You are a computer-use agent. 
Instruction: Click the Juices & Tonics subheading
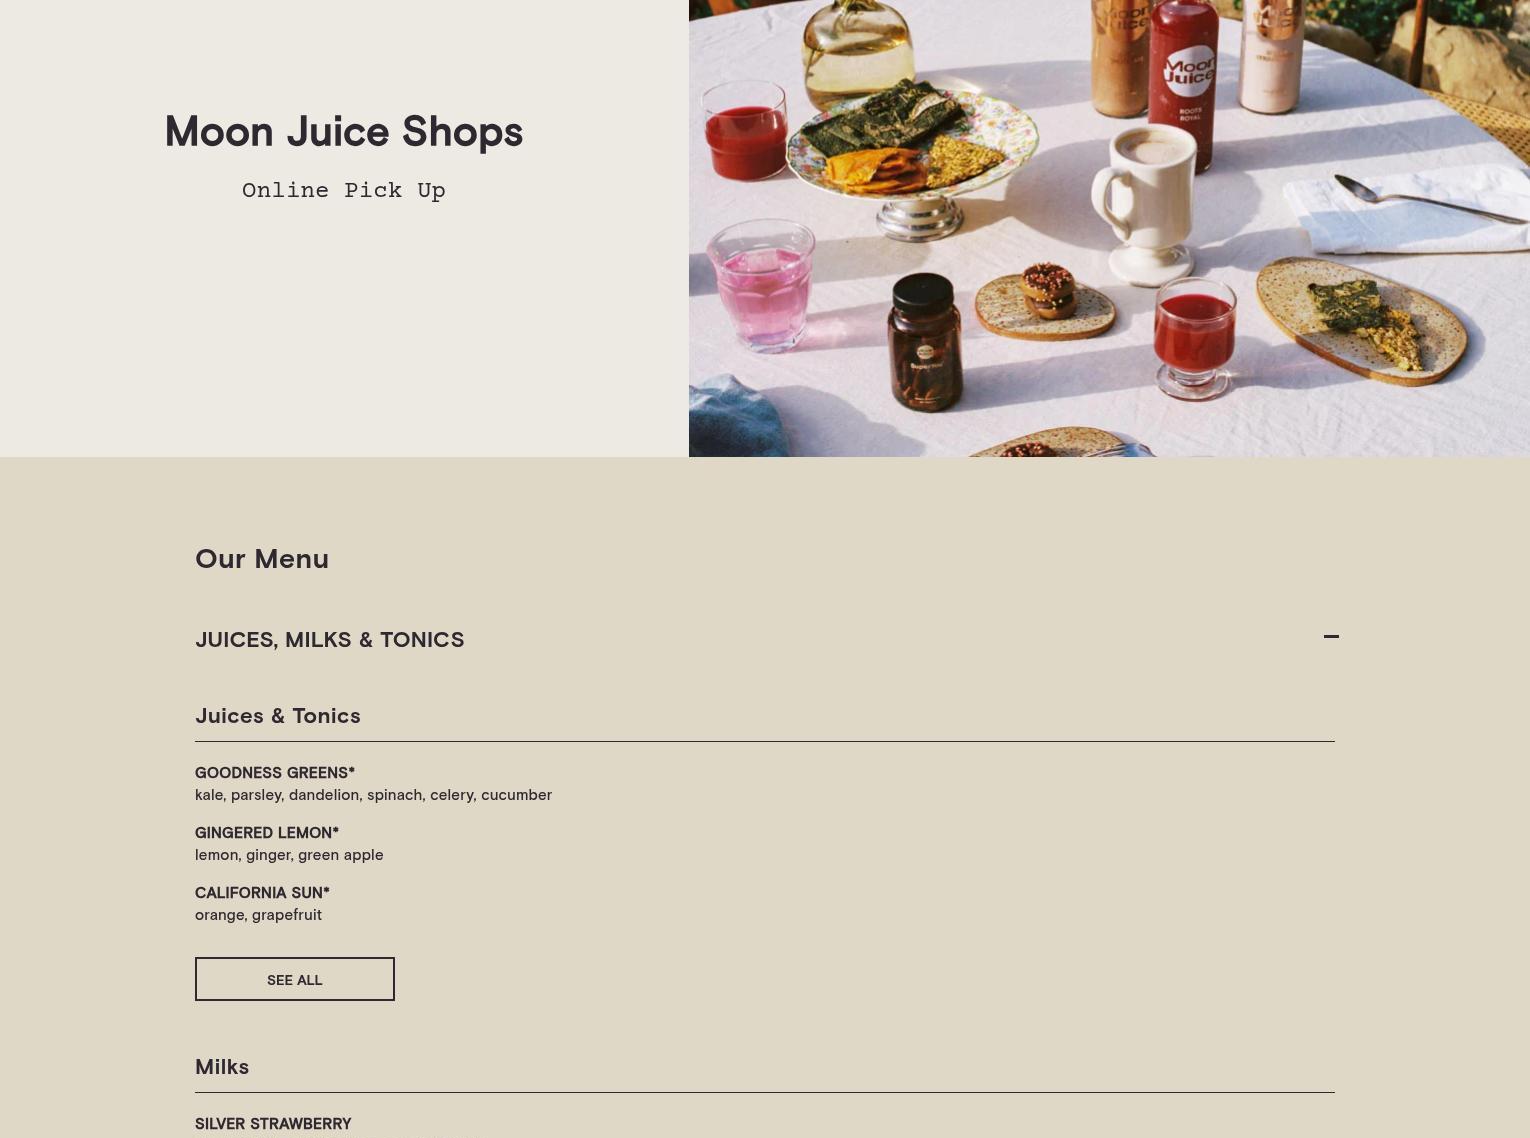point(278,715)
